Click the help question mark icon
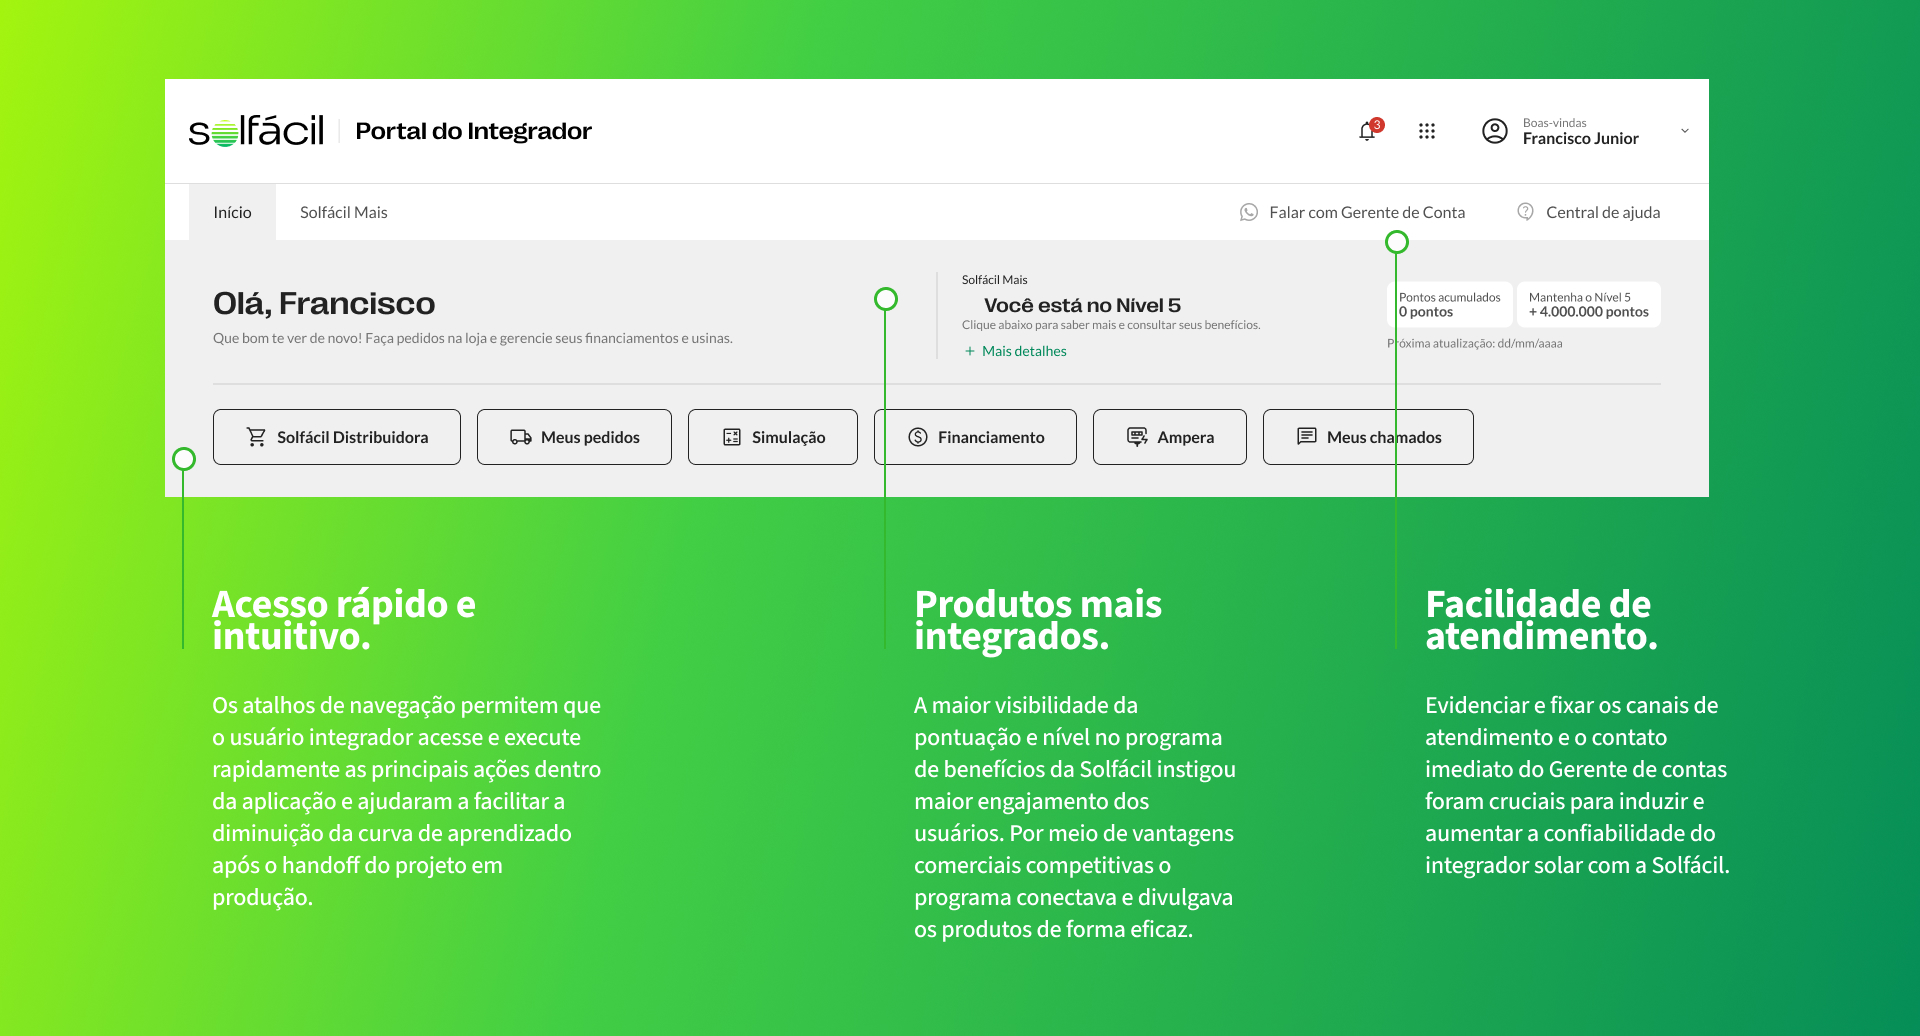This screenshot has height=1036, width=1920. 1525,212
